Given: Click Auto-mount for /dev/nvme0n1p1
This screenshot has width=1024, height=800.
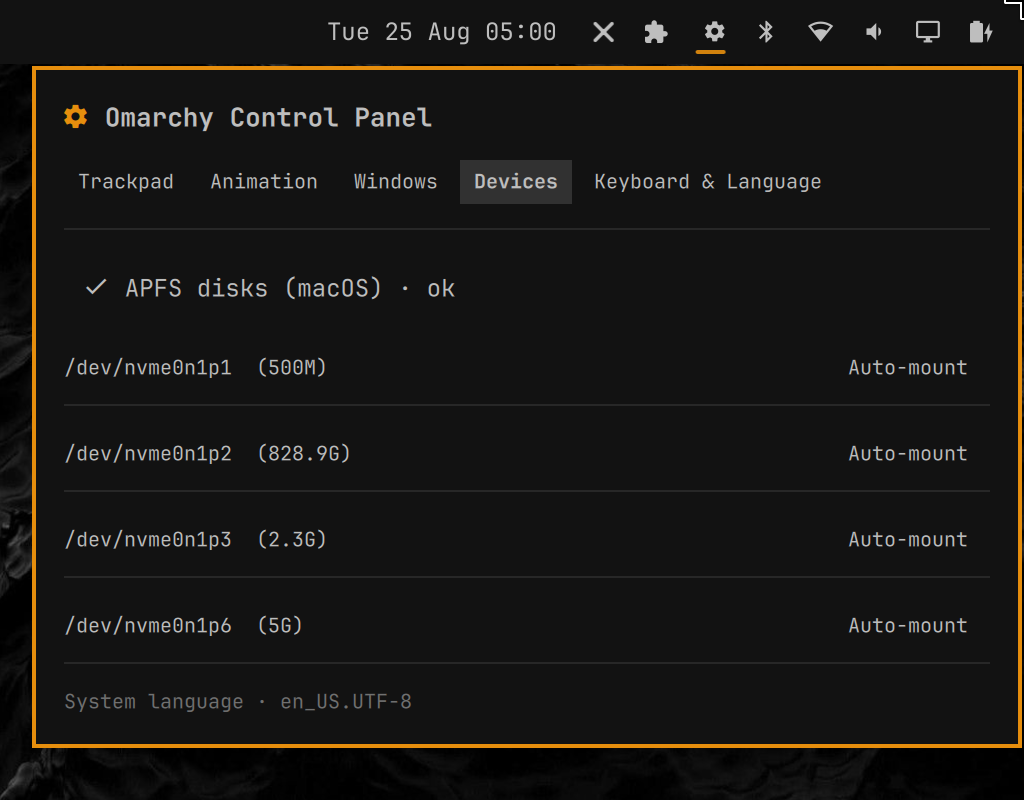Looking at the screenshot, I should [908, 368].
